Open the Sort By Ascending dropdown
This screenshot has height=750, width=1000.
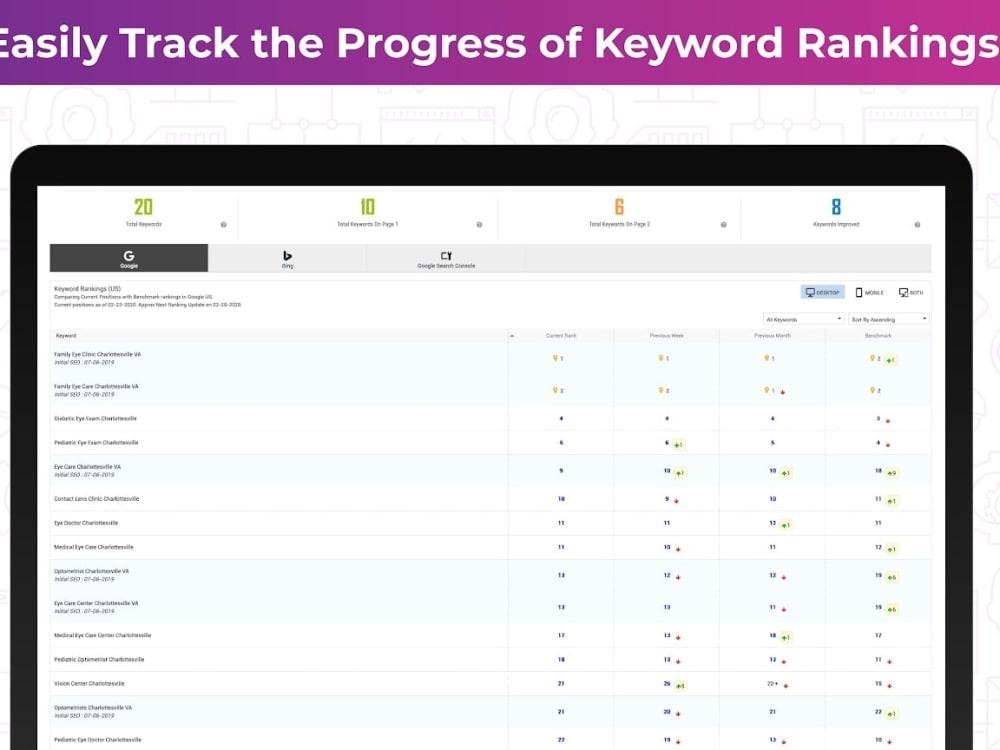(x=888, y=319)
